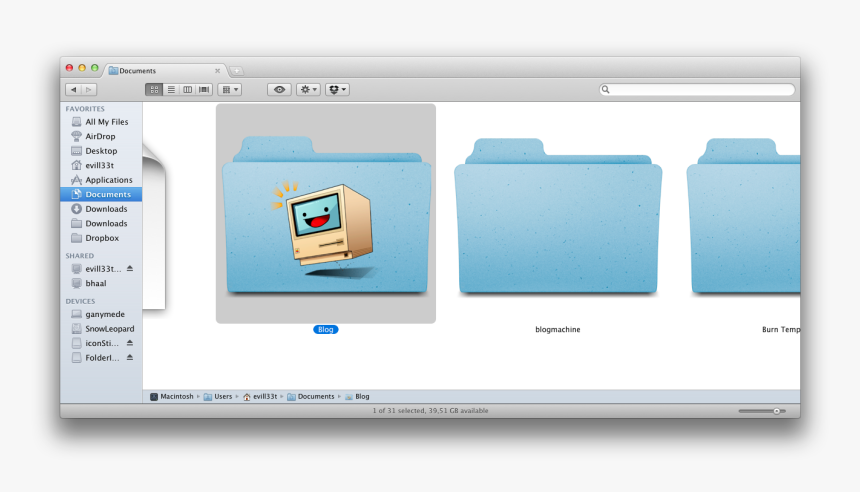Select the Blog folder thumbnail
The height and width of the screenshot is (492, 860).
[x=326, y=214]
